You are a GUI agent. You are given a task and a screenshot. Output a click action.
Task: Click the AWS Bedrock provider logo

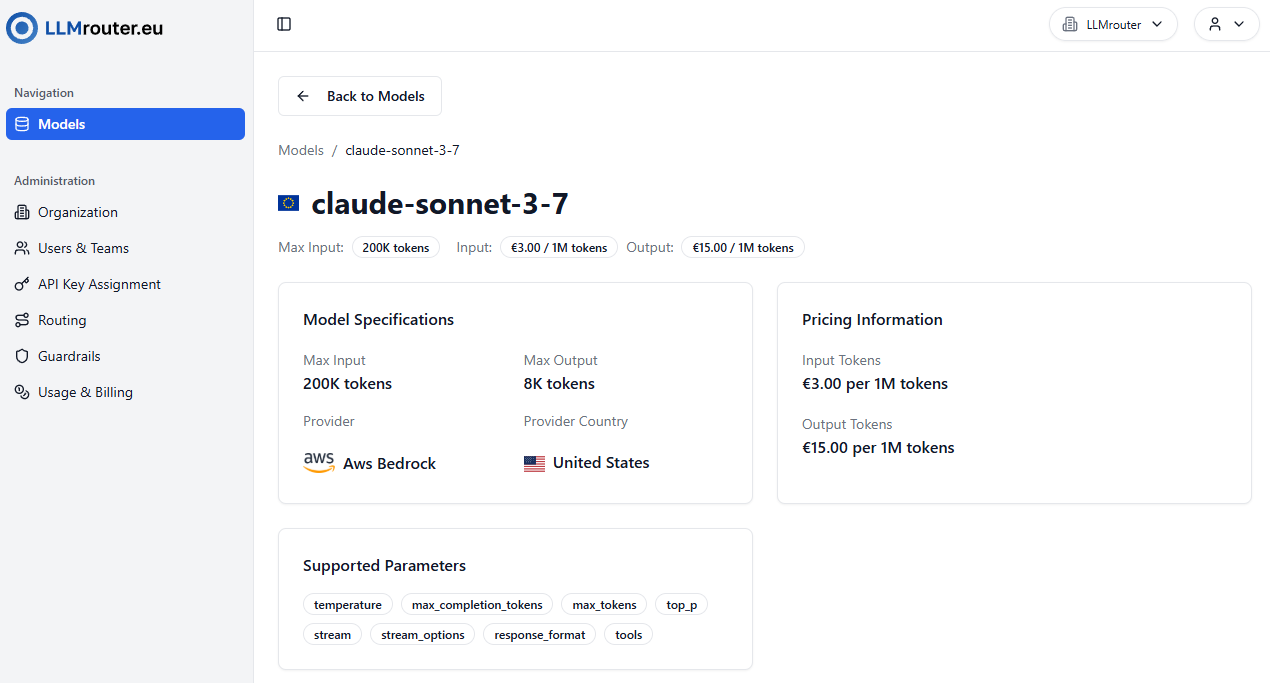[319, 463]
